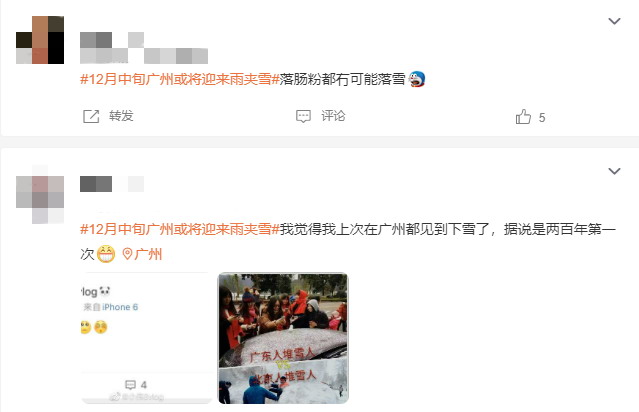Click the like count 5
The width and height of the screenshot is (639, 412).
pyautogui.click(x=542, y=118)
